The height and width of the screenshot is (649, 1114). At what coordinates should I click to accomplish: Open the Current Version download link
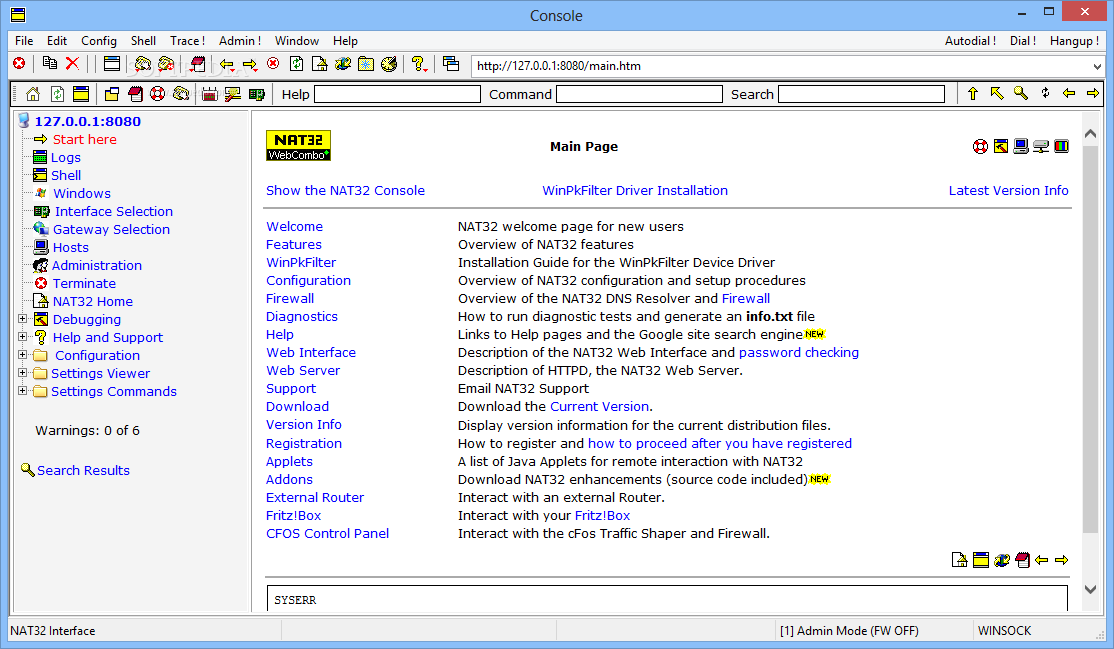click(x=600, y=407)
